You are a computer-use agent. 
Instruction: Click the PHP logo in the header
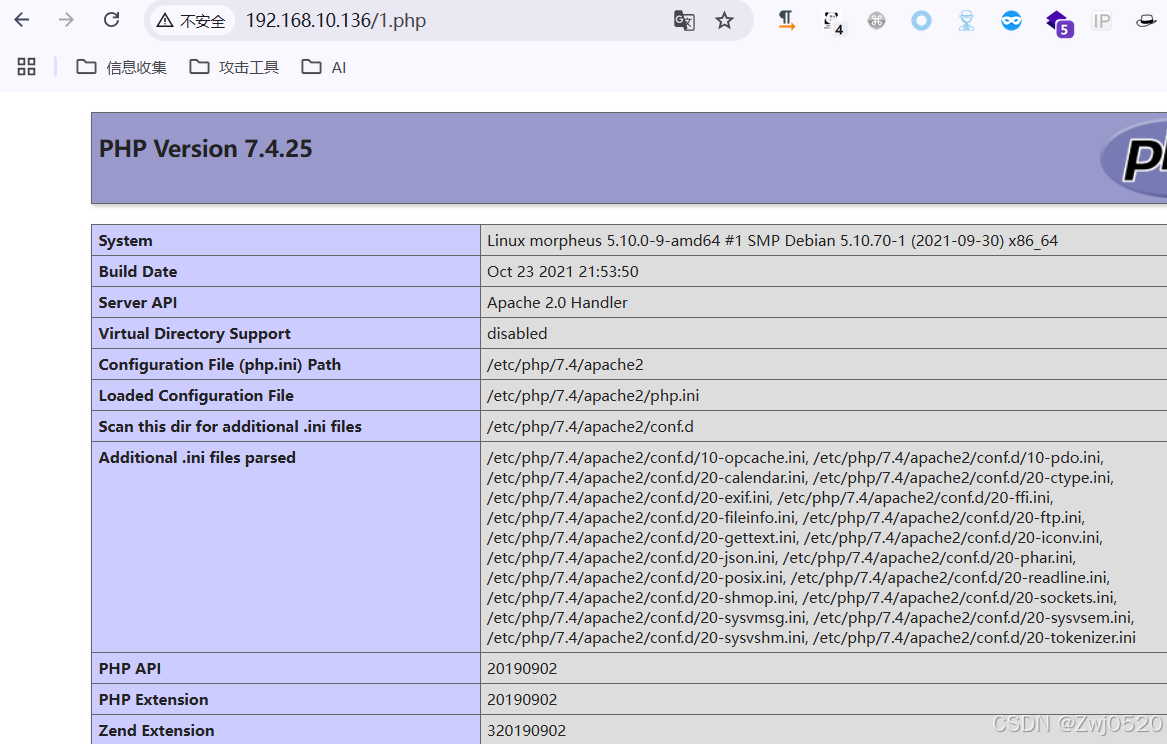(1134, 158)
